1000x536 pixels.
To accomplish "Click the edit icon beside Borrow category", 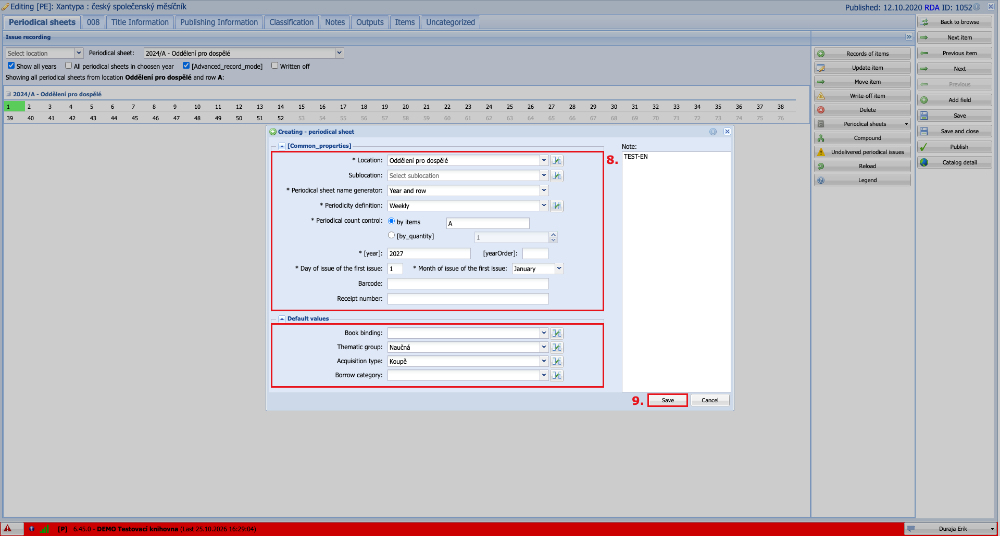I will 557,375.
